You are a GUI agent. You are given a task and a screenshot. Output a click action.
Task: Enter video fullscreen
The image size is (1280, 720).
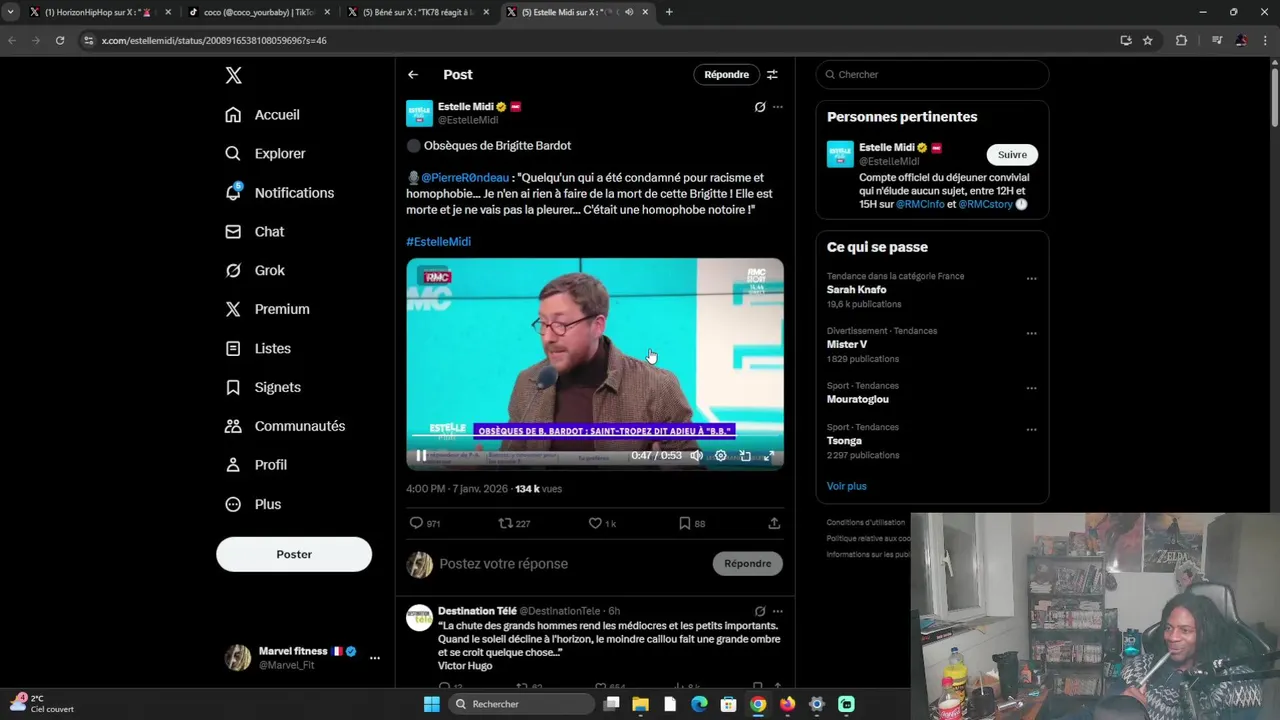point(769,456)
